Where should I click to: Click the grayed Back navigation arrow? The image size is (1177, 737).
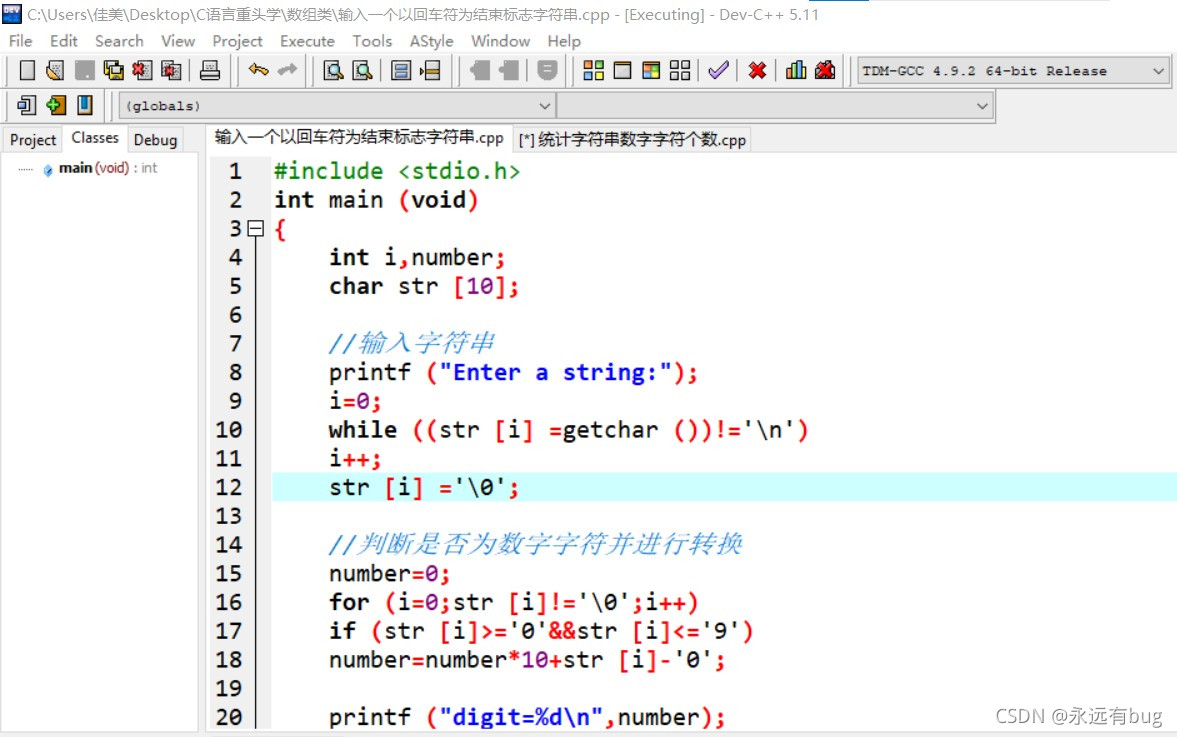[479, 71]
